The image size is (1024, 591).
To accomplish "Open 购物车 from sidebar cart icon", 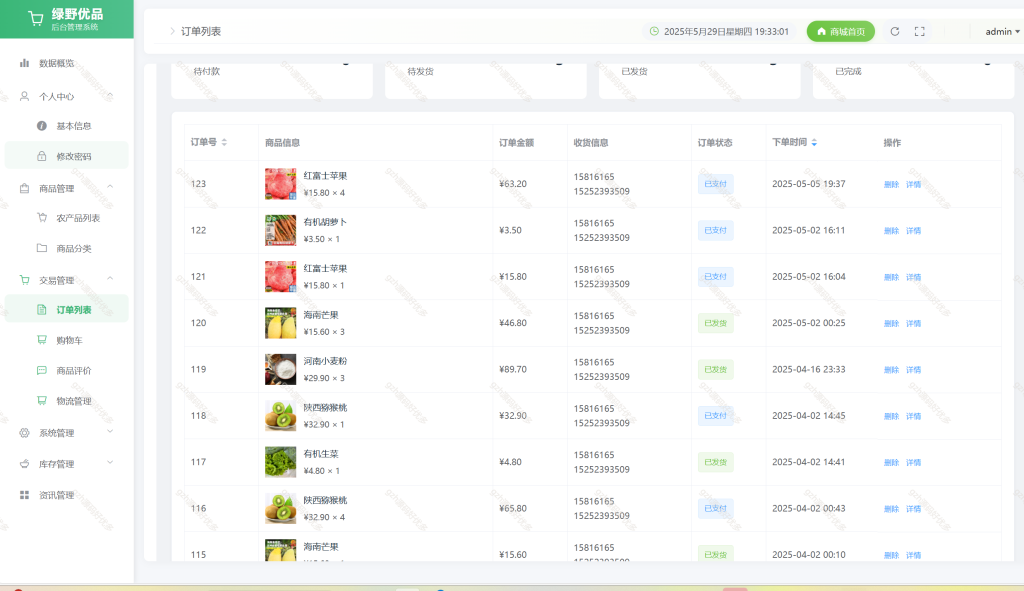I will 42,340.
